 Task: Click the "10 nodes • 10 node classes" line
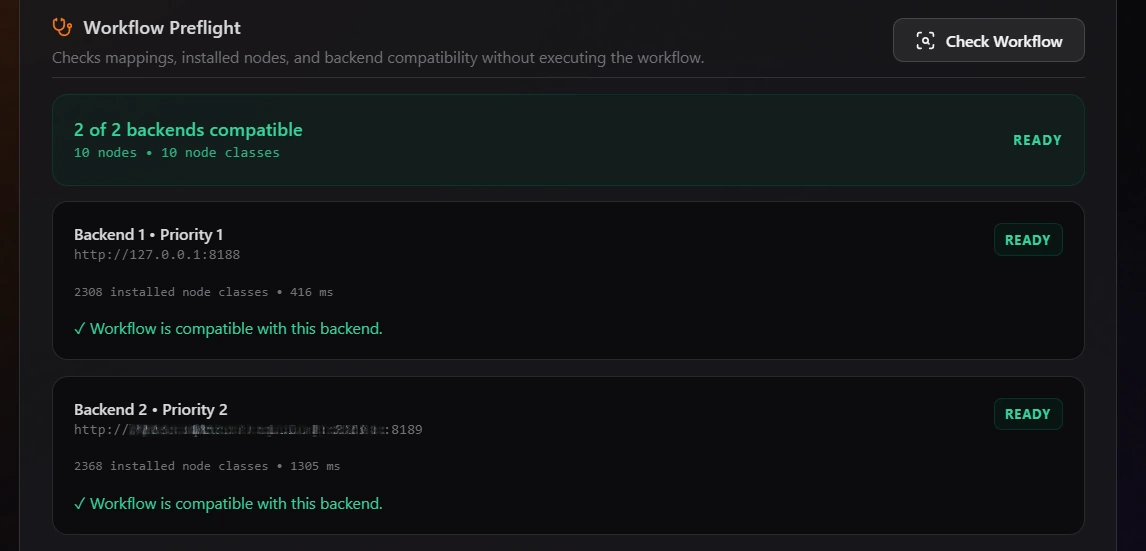177,153
